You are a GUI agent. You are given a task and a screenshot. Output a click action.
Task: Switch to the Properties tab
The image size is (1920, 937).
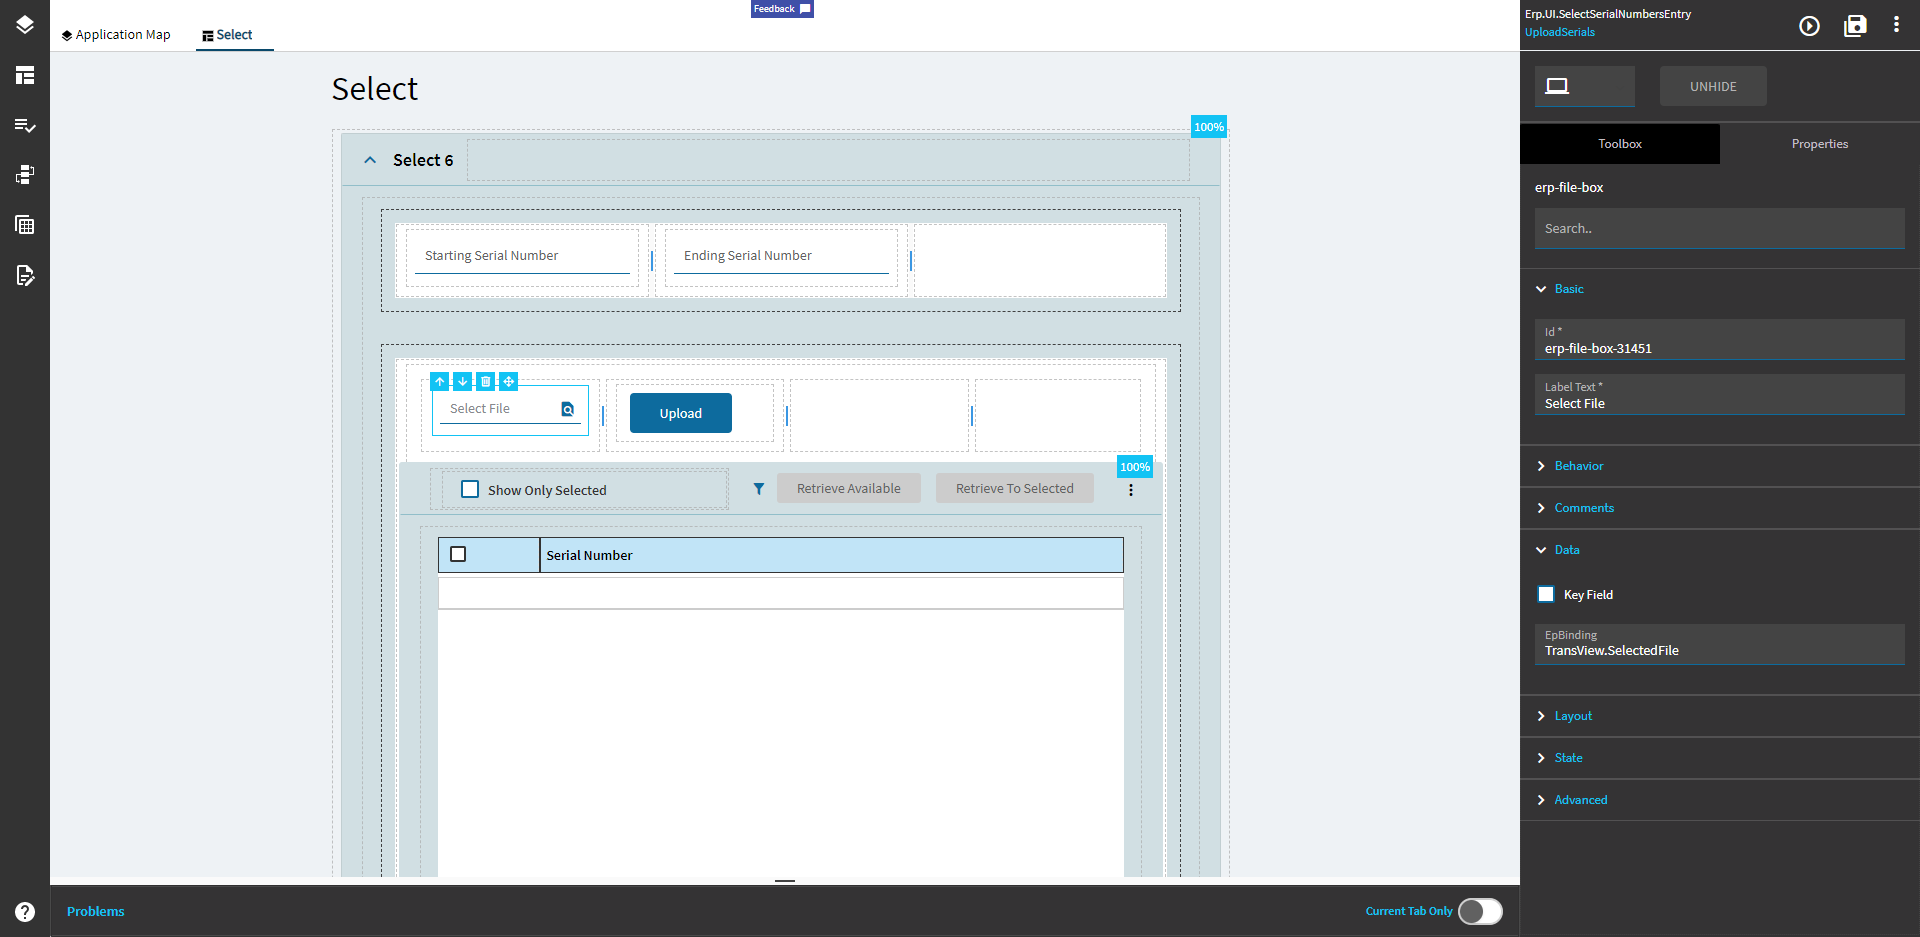[x=1820, y=144]
